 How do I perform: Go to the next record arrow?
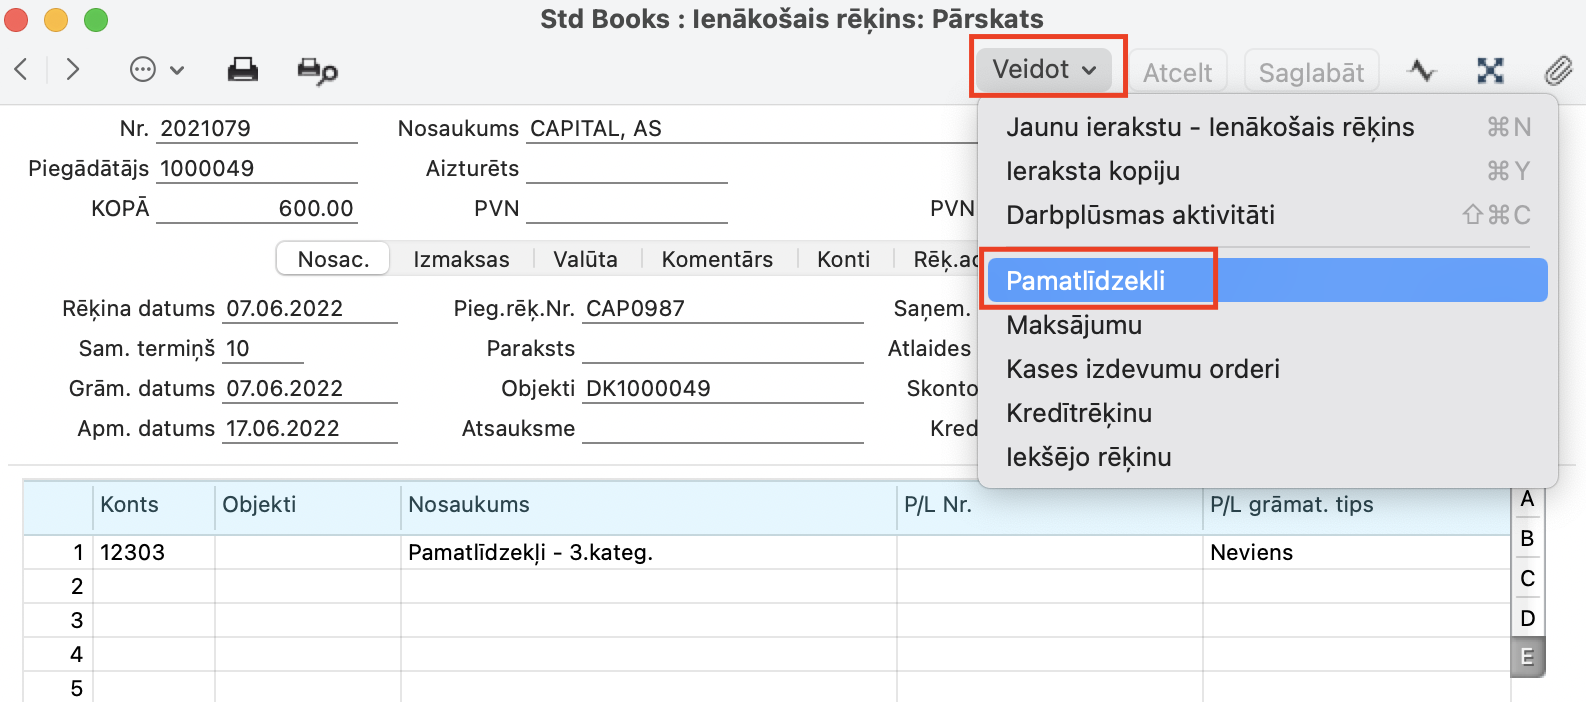click(x=72, y=70)
